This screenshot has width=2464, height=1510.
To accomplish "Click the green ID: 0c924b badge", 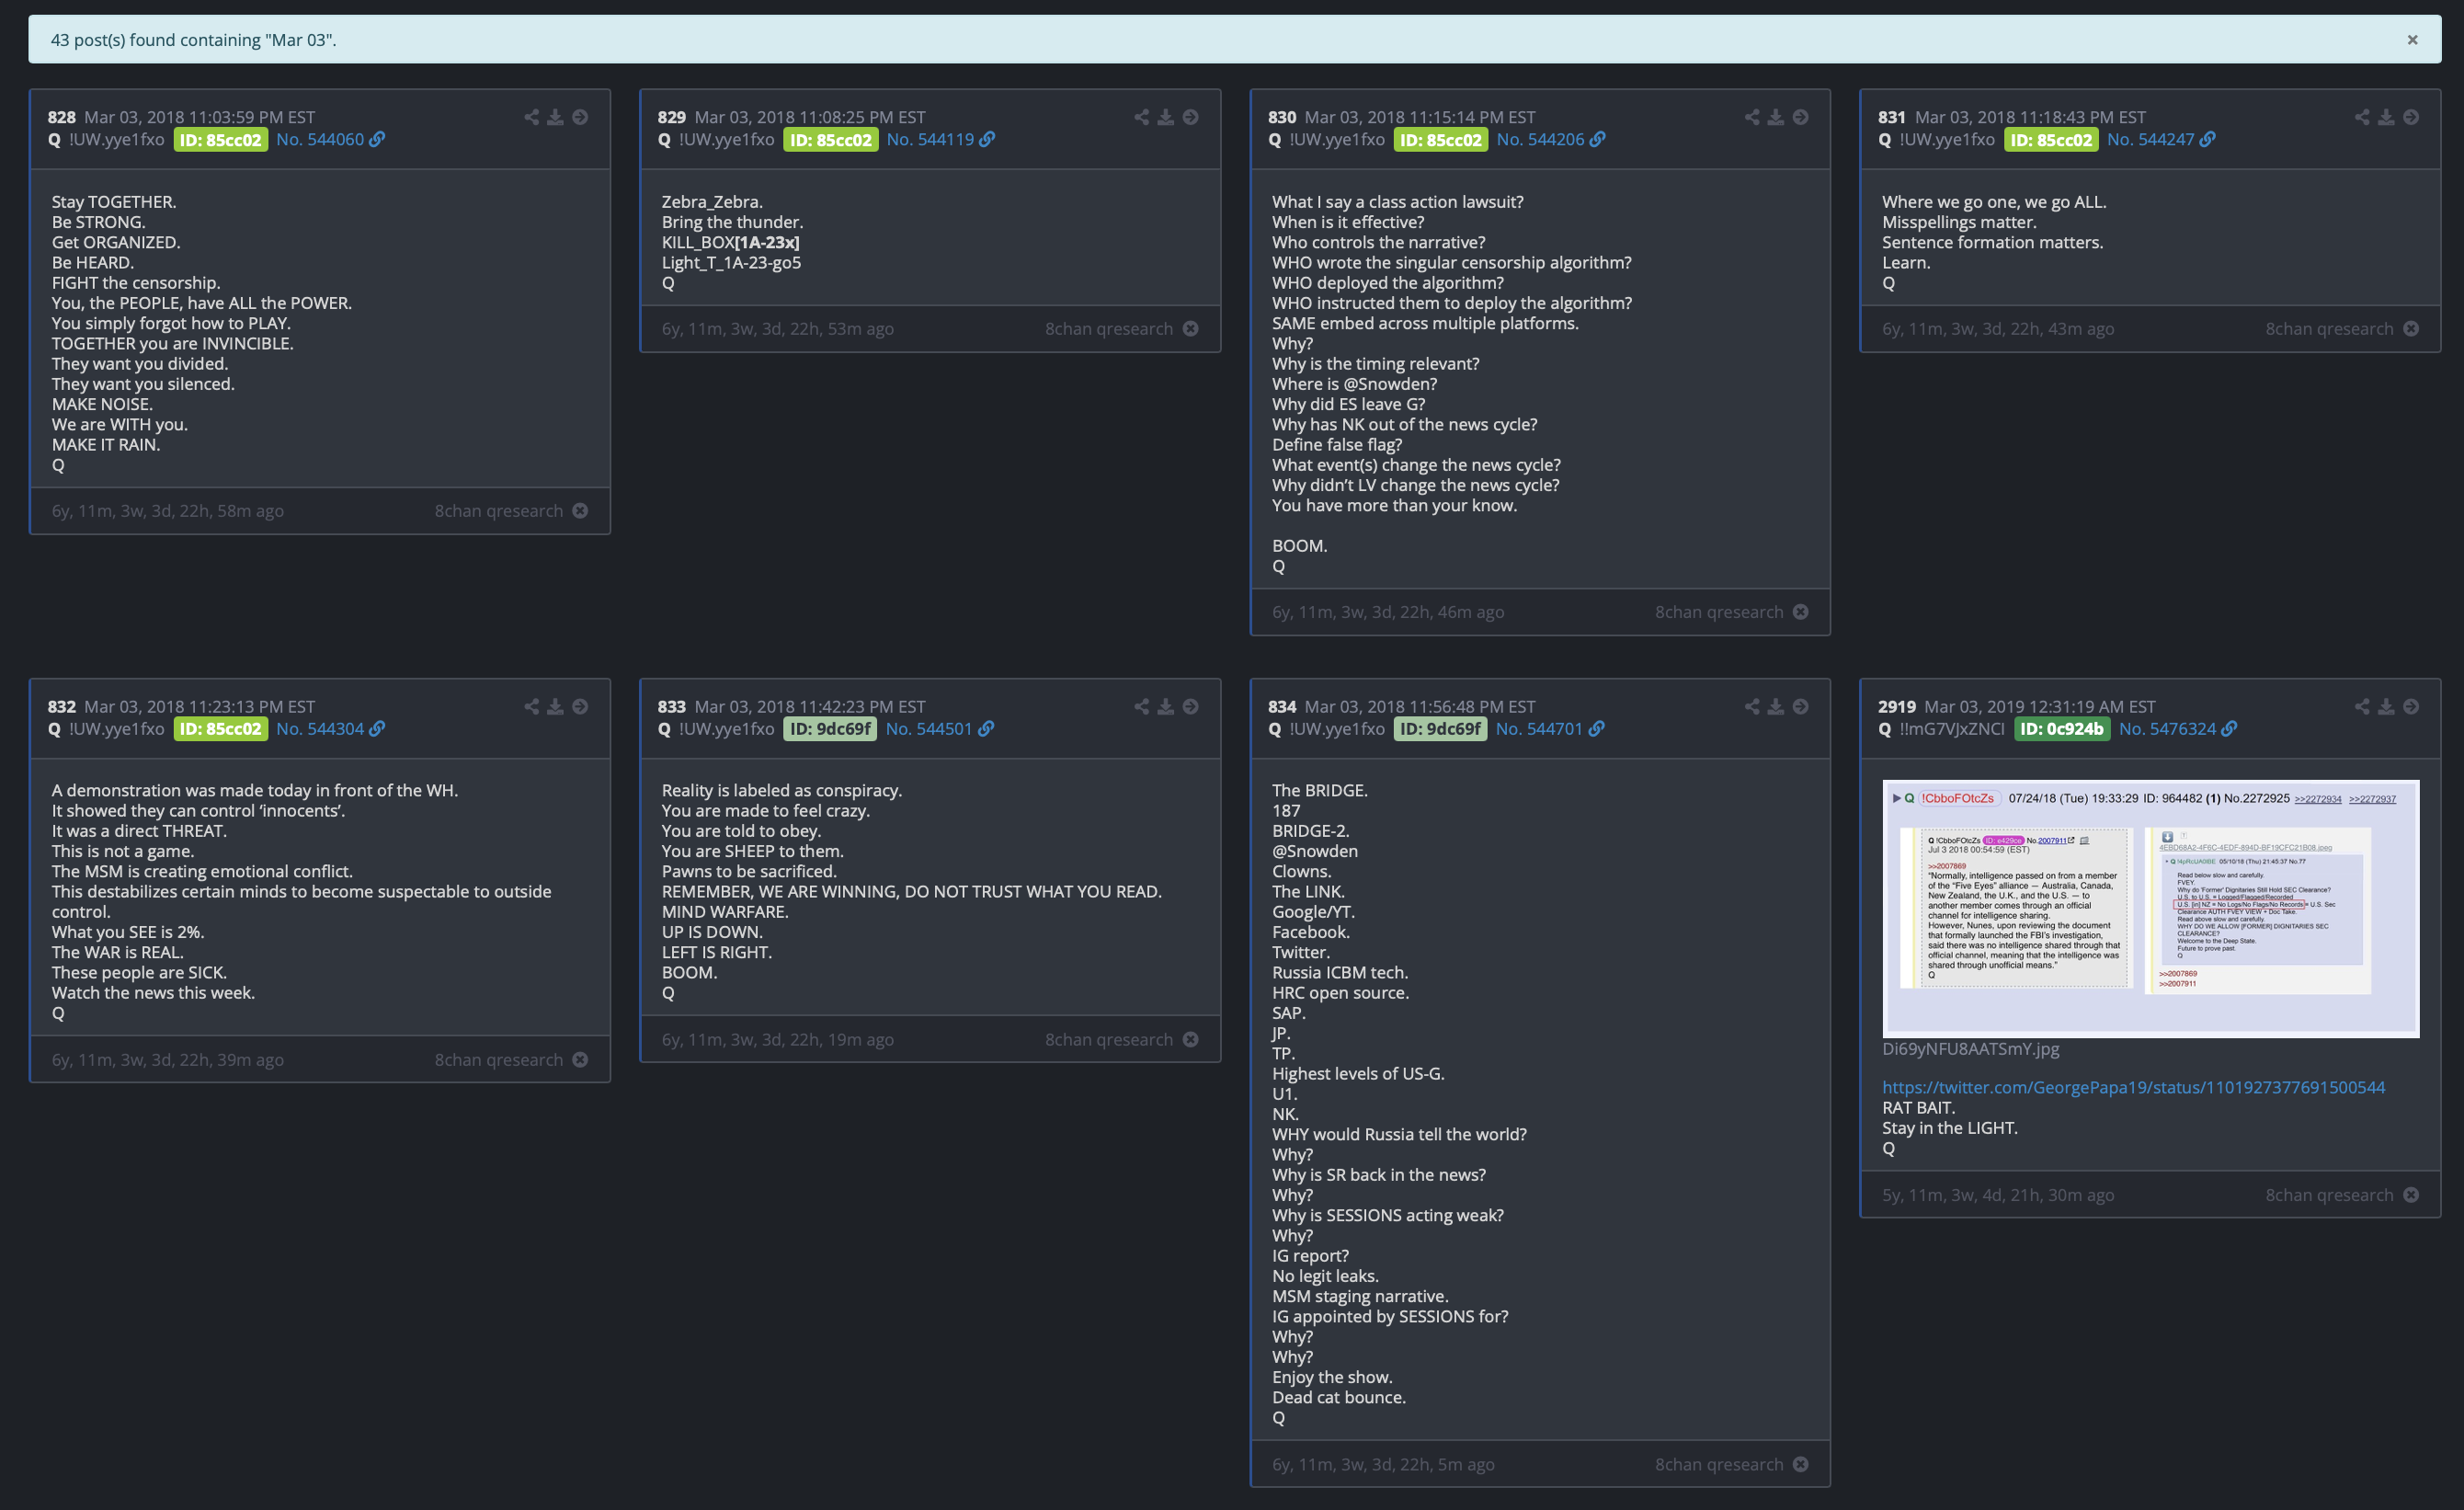I will [2061, 729].
